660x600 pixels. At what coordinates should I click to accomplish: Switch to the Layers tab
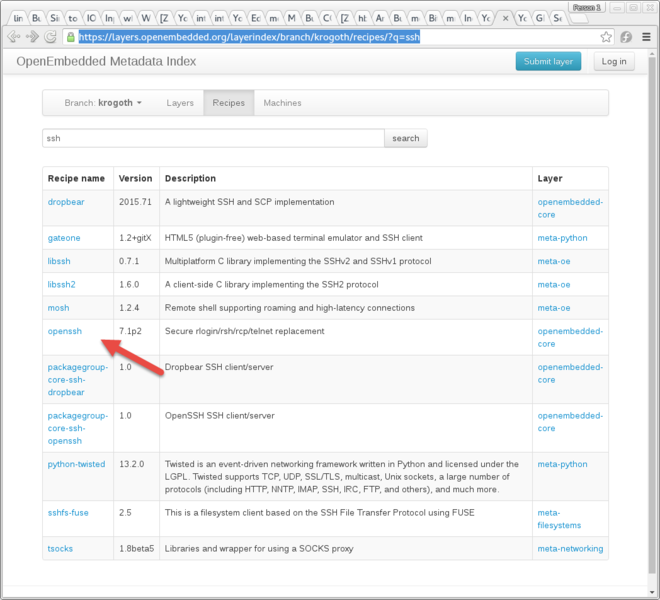point(180,103)
